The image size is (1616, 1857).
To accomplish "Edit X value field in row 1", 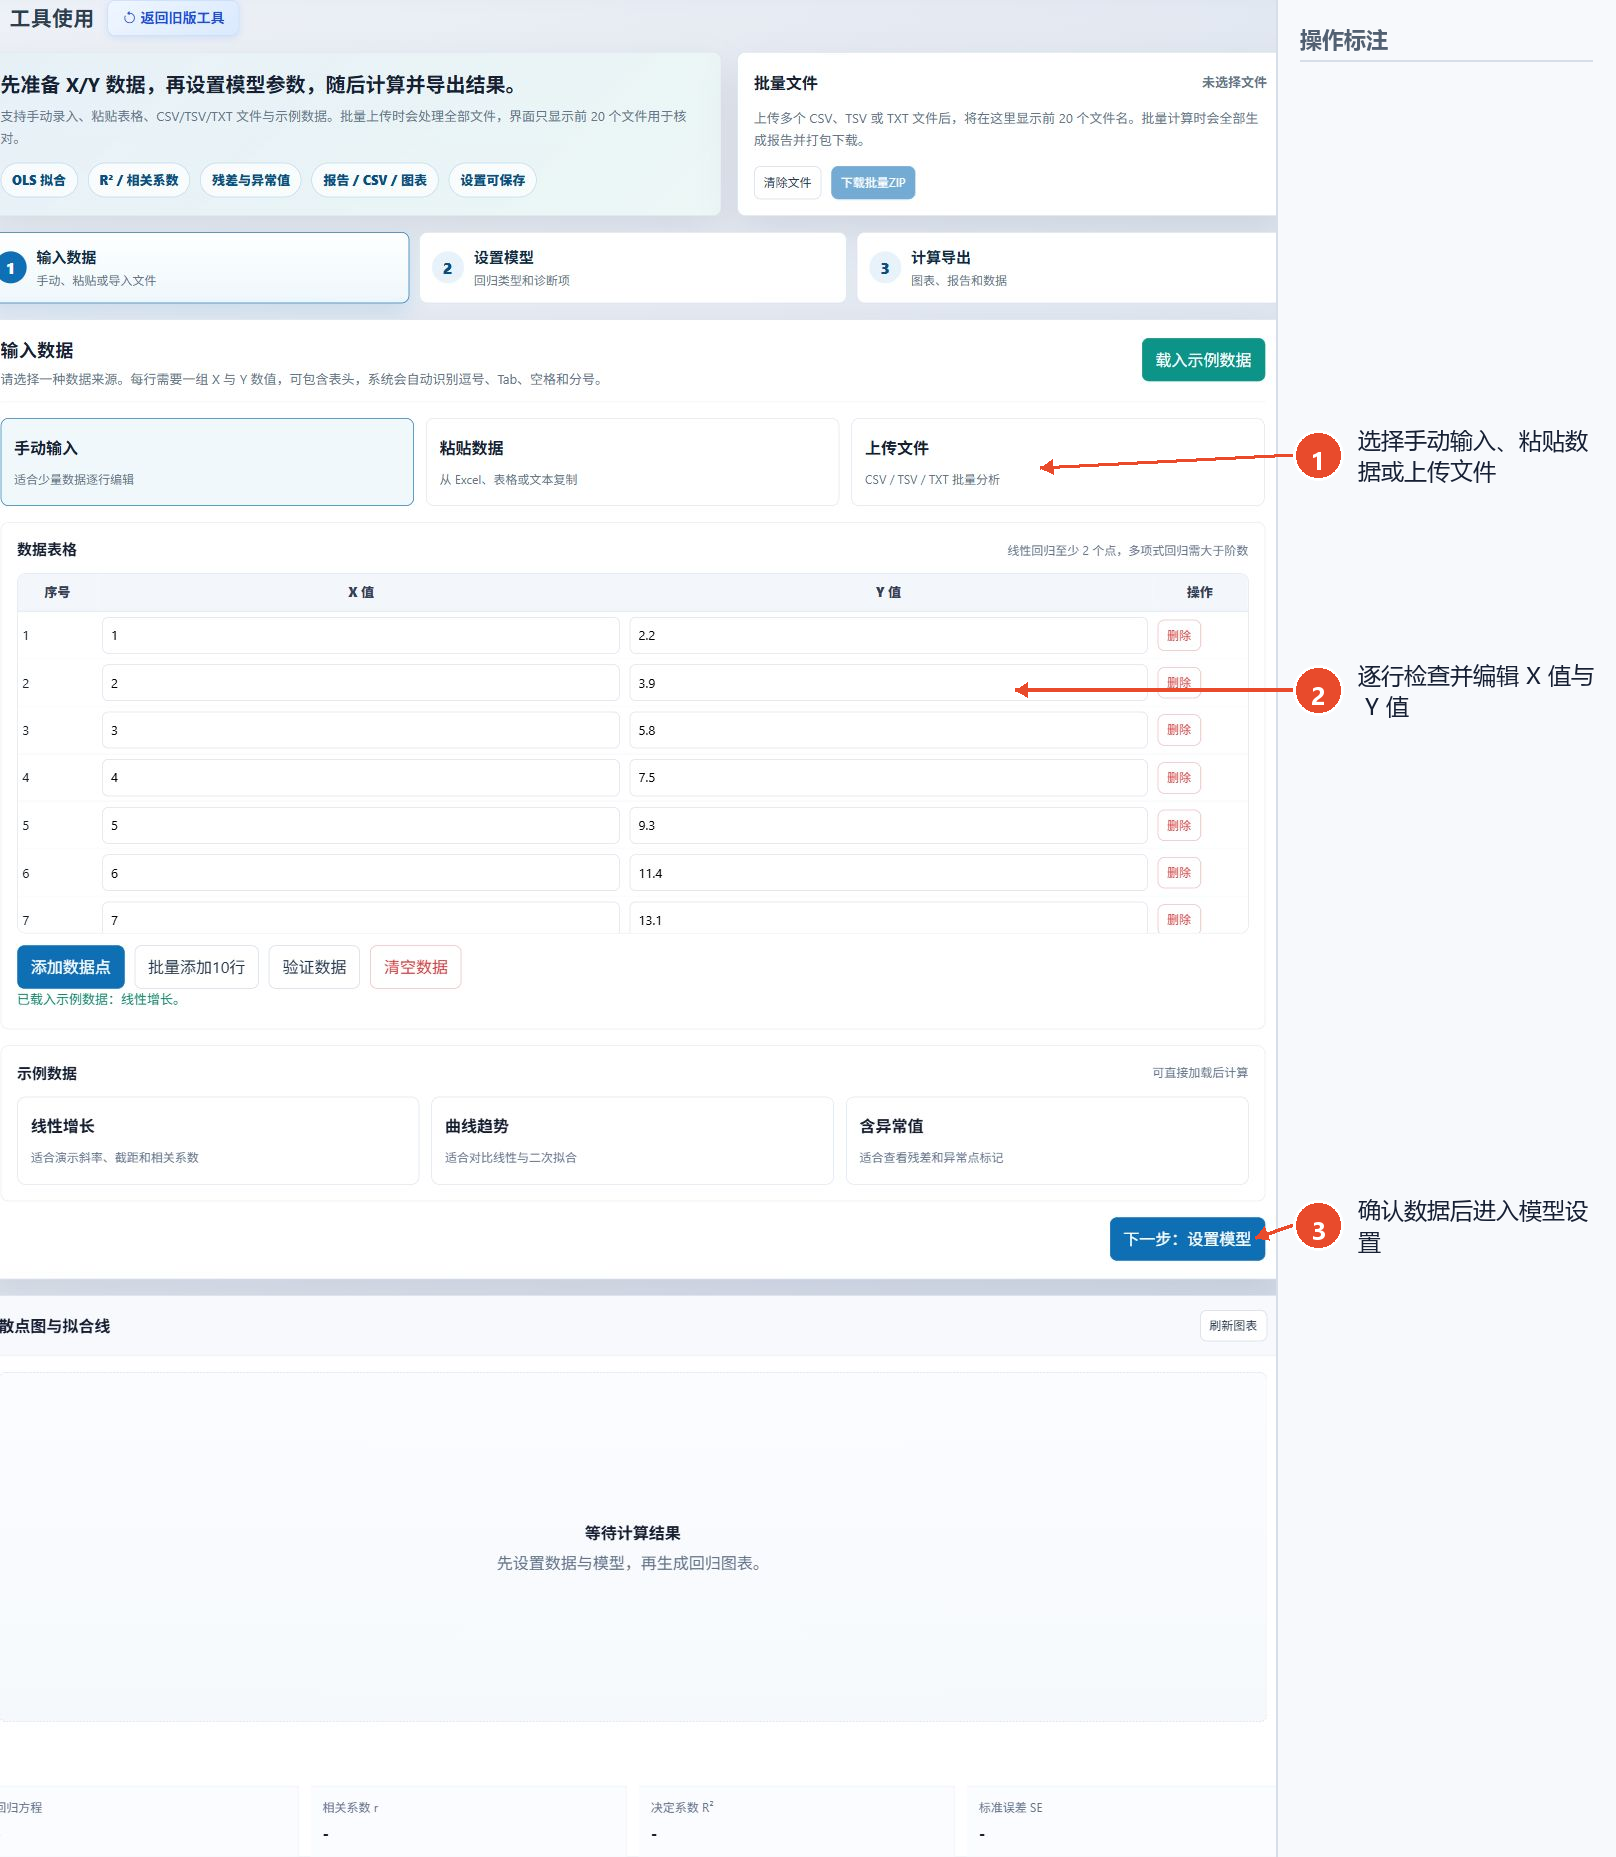I will point(361,636).
